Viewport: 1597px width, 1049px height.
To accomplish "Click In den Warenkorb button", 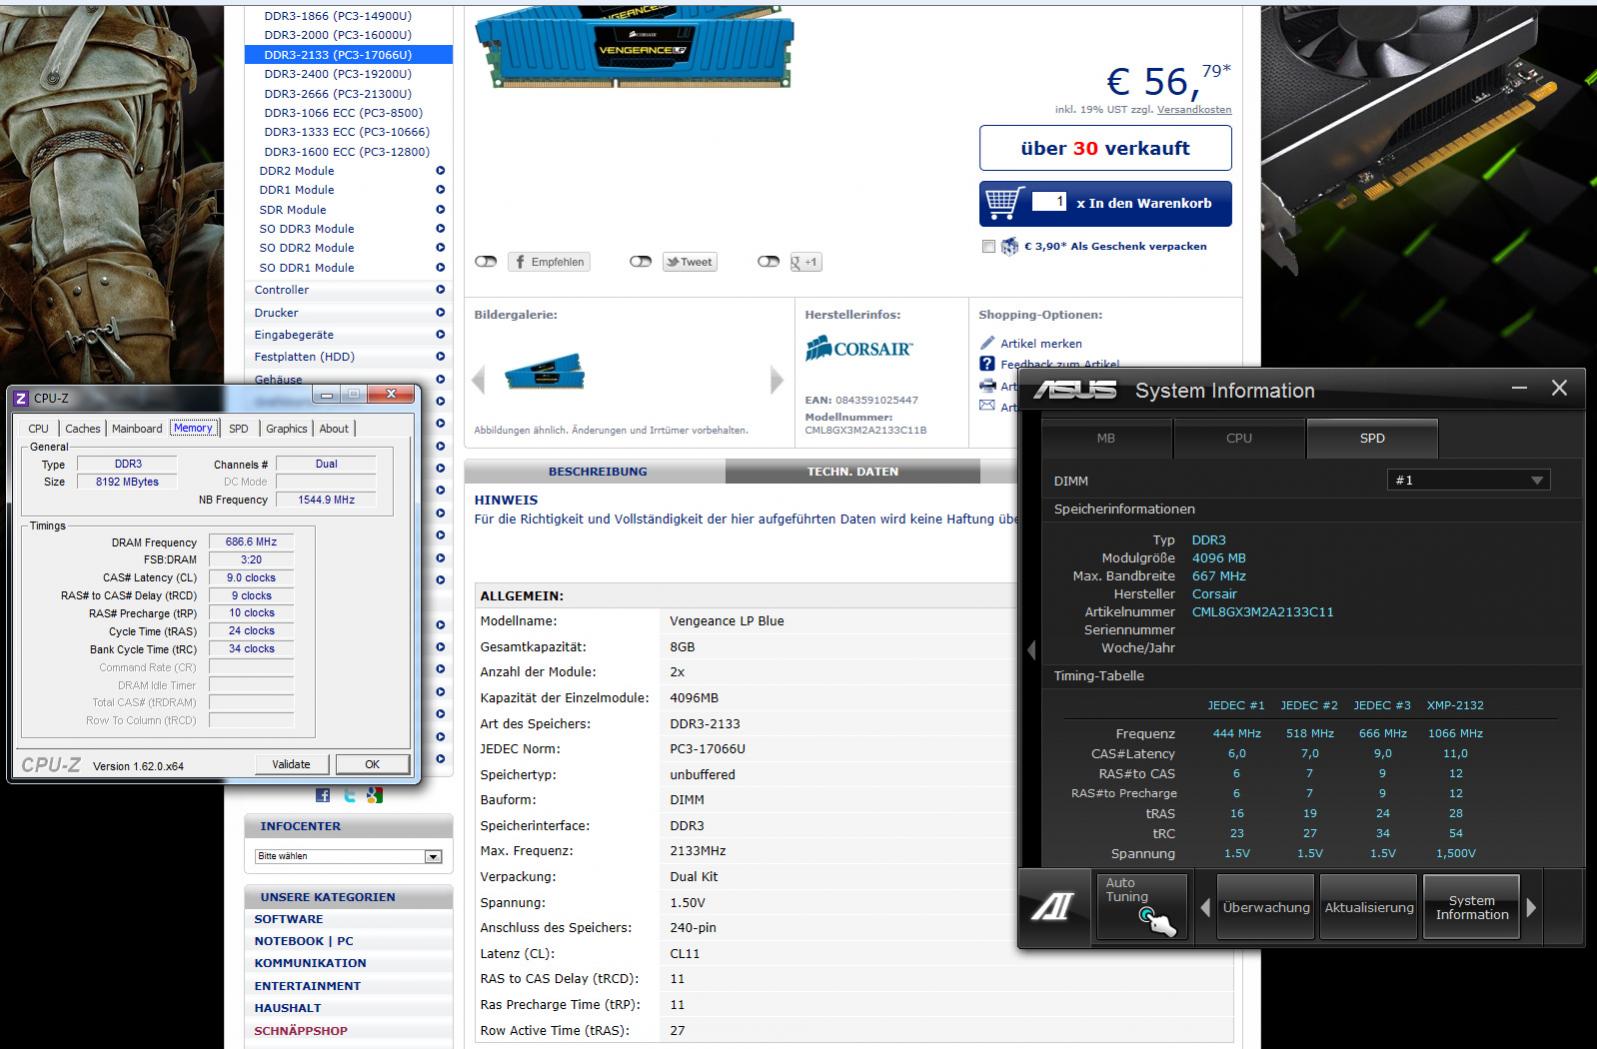I will click(x=1105, y=203).
